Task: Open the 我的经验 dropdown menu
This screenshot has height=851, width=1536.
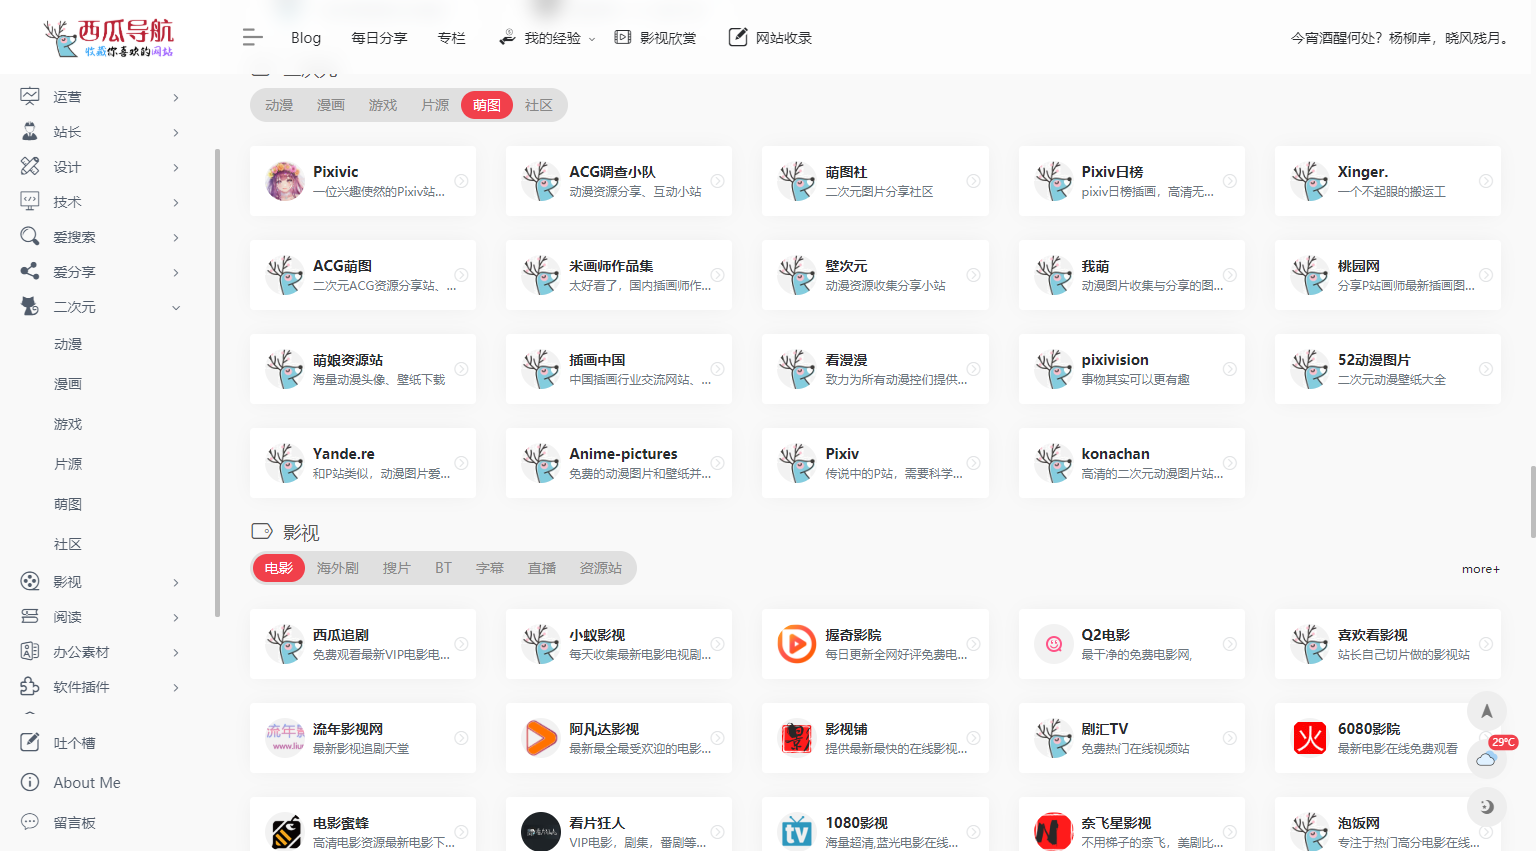Action: [547, 38]
